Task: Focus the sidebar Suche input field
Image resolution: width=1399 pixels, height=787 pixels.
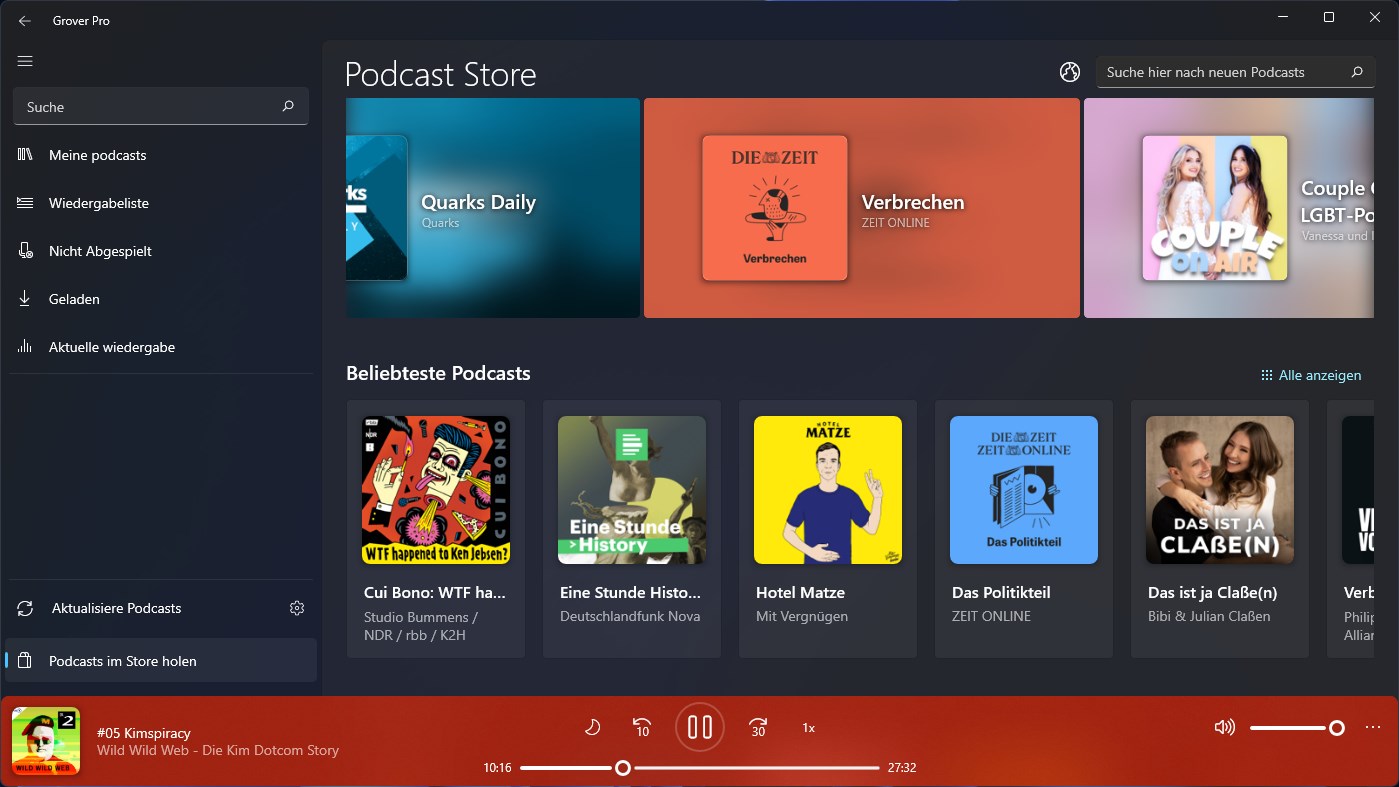Action: click(x=160, y=106)
